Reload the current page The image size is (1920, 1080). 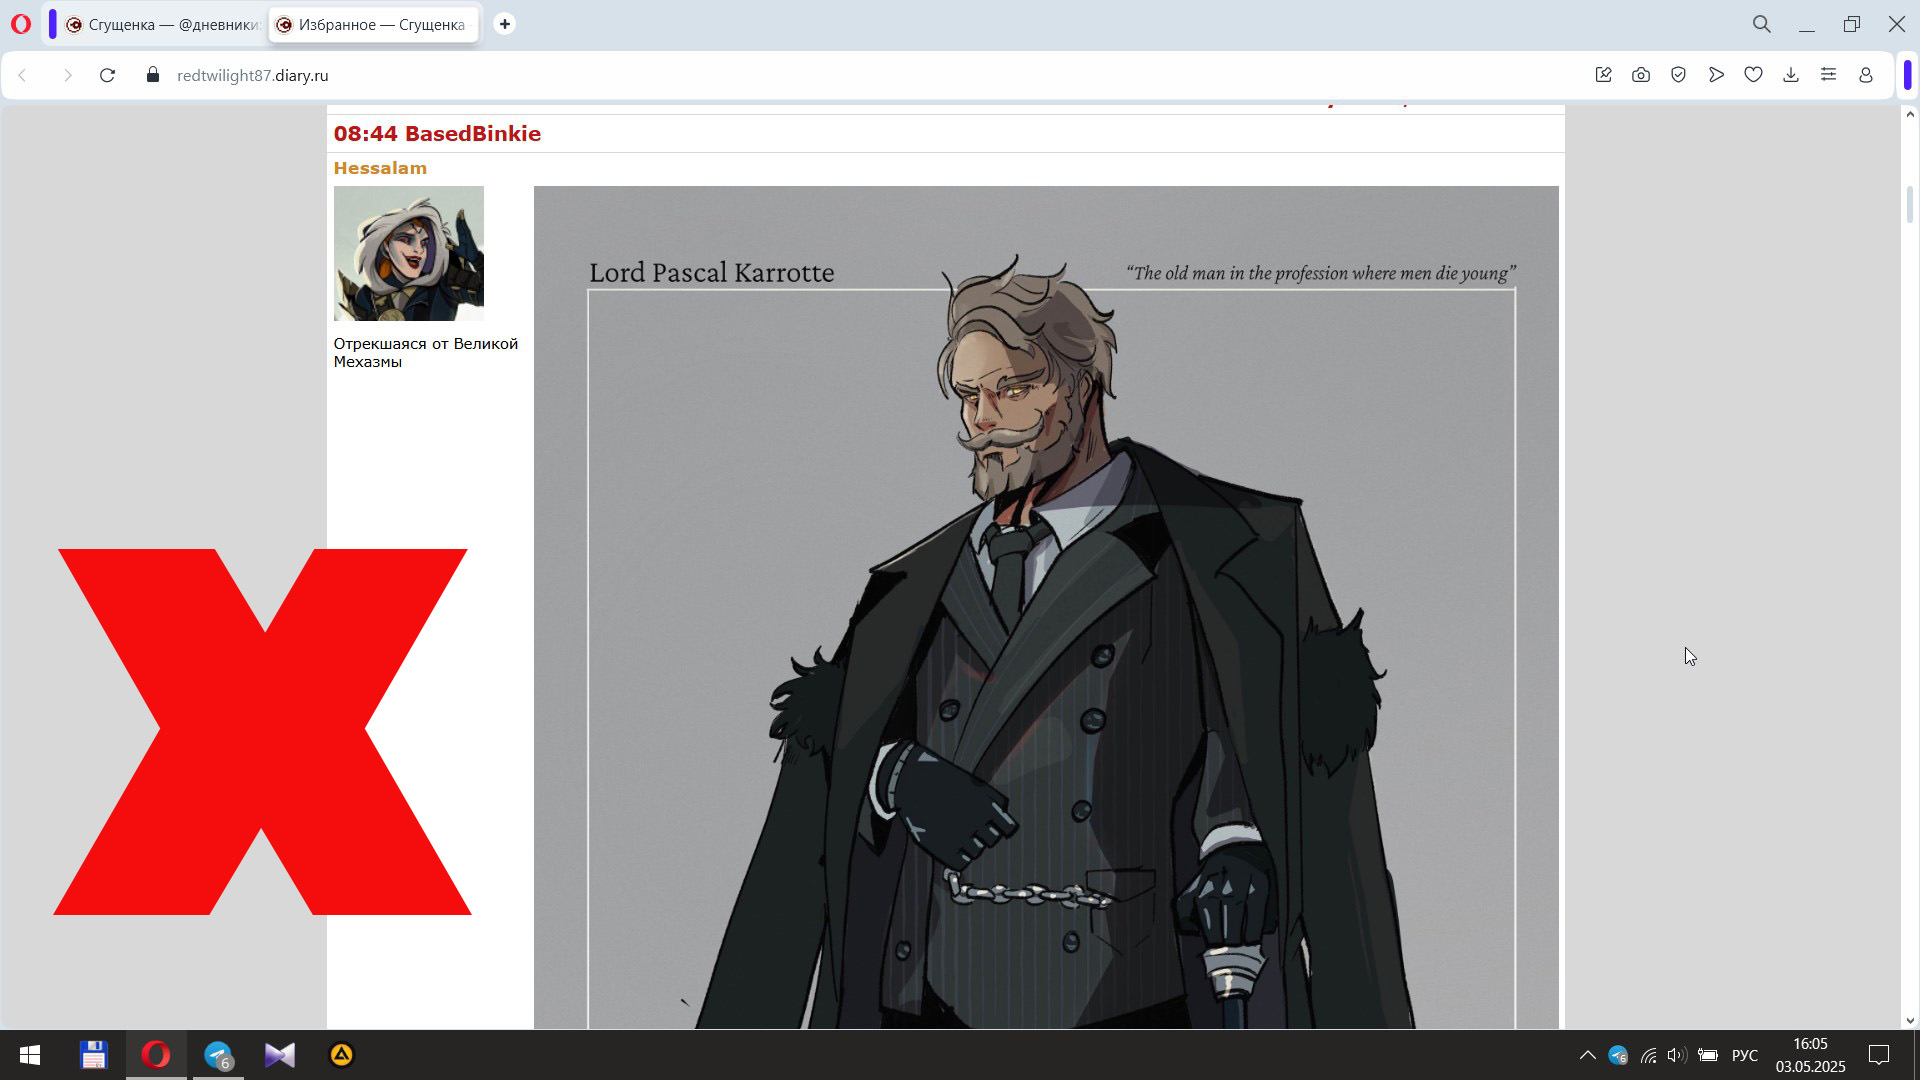coord(108,75)
